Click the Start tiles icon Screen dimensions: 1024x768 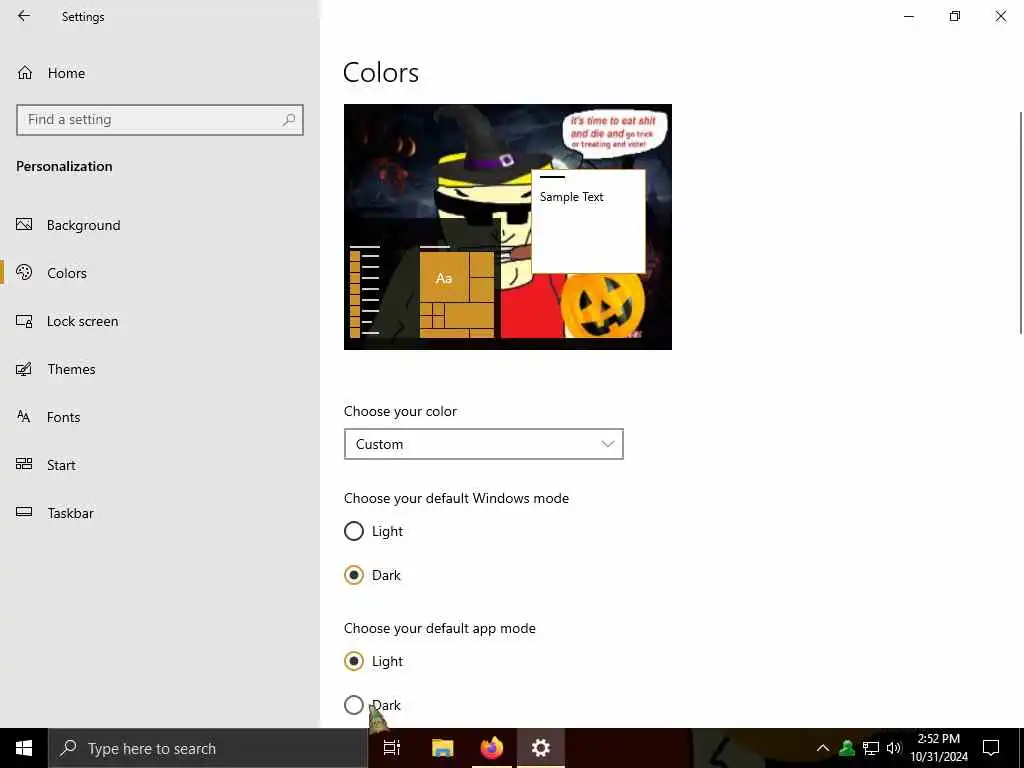[x=24, y=464]
